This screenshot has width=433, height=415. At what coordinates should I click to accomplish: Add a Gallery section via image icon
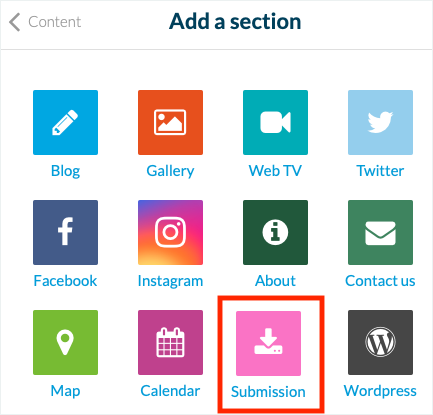point(170,122)
